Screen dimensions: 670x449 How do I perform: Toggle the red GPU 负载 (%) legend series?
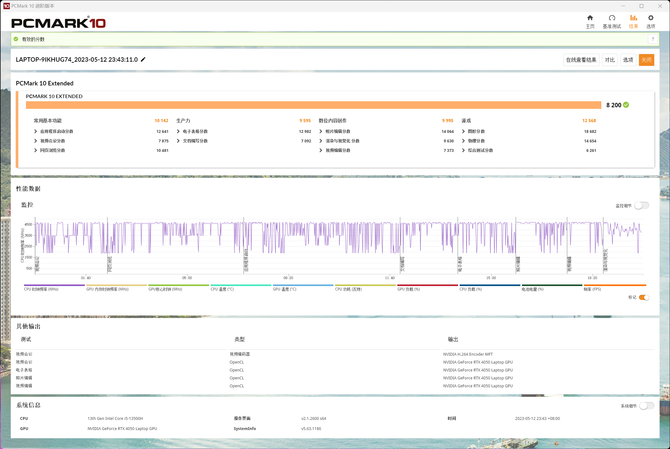click(x=427, y=287)
